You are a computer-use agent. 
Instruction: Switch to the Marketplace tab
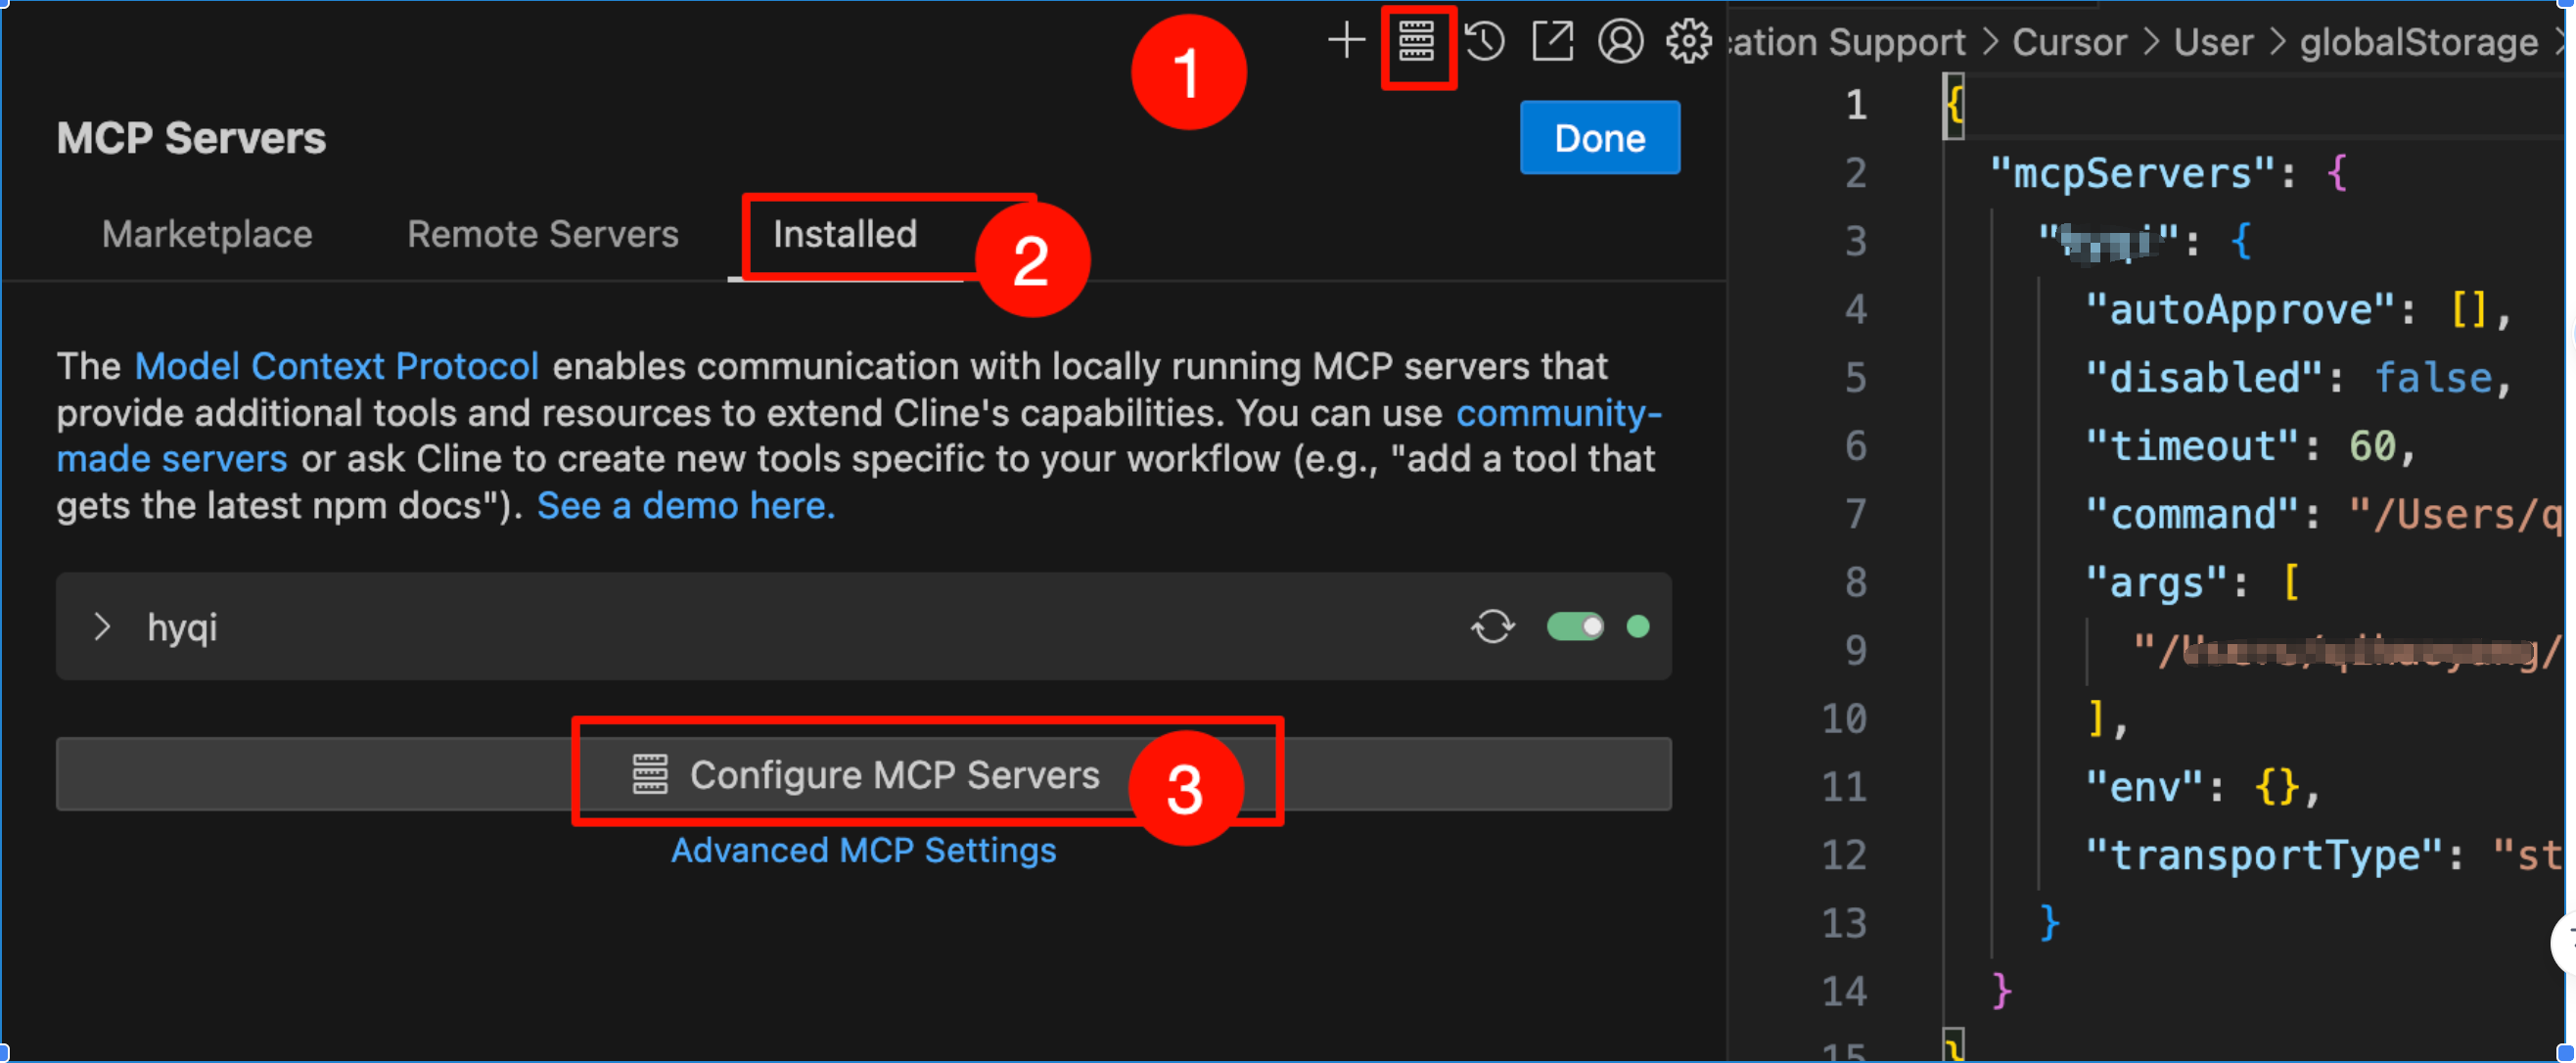207,234
